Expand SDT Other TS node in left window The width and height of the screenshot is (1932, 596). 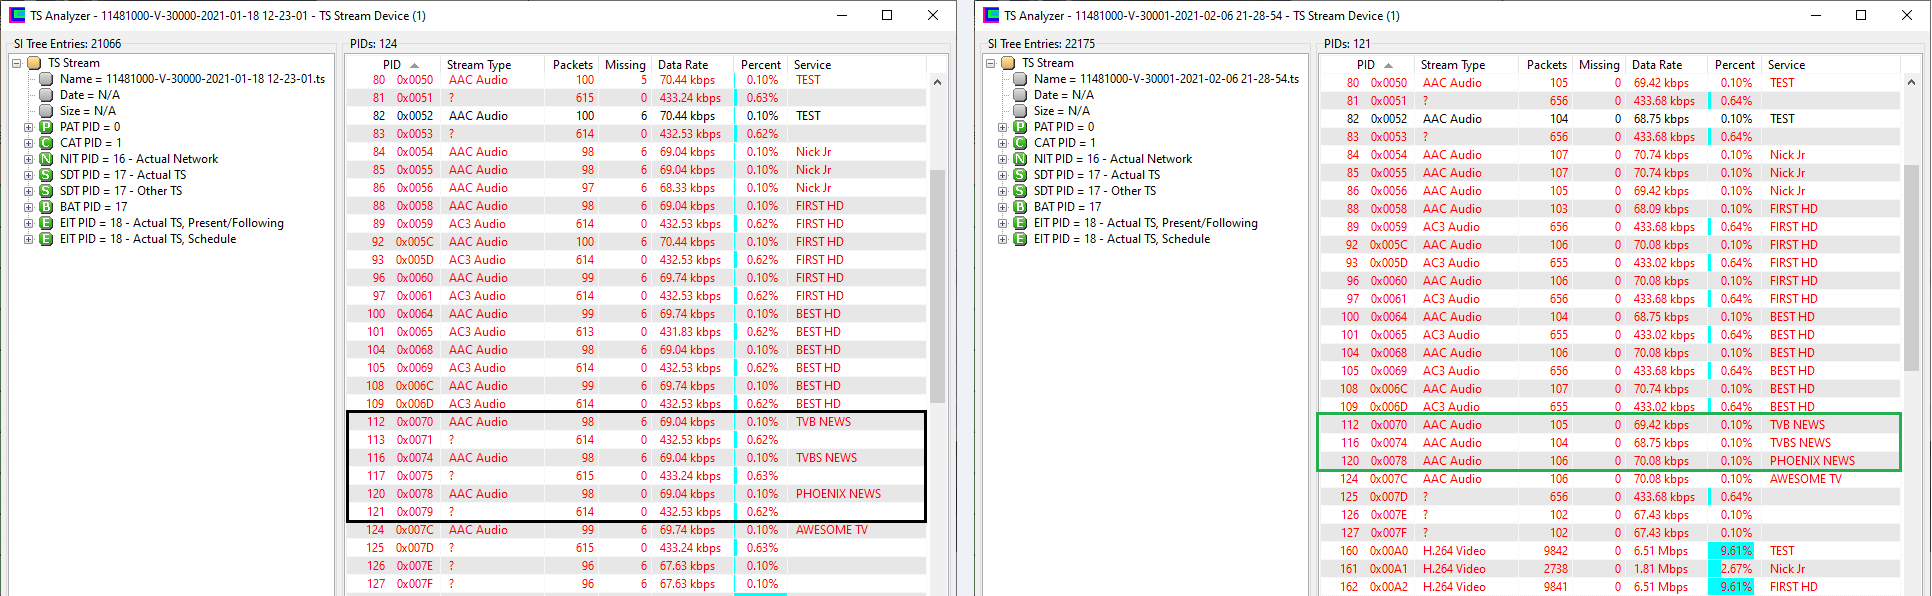point(29,191)
